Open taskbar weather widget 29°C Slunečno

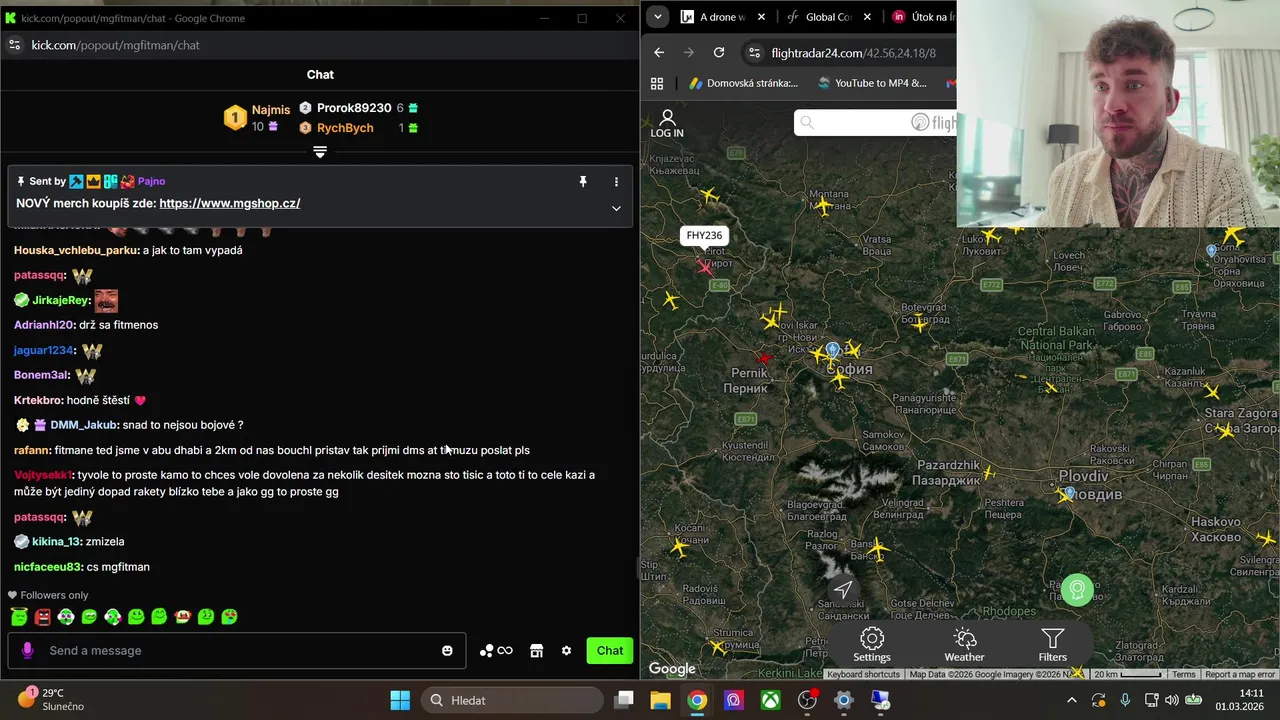click(x=53, y=699)
